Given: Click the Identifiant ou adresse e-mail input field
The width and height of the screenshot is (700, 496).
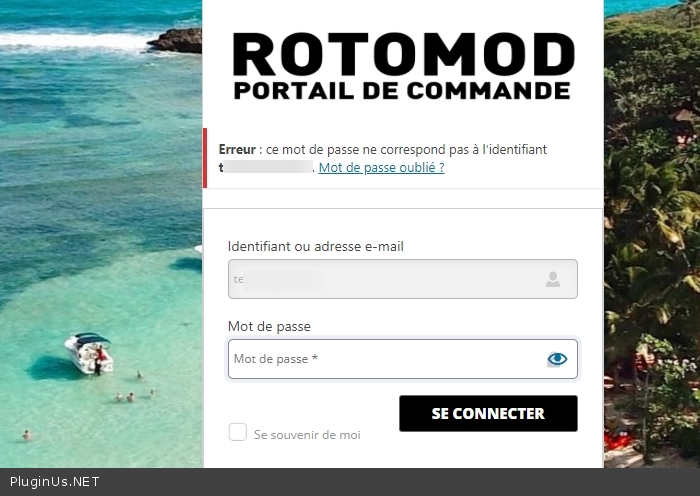Looking at the screenshot, I should pos(403,279).
